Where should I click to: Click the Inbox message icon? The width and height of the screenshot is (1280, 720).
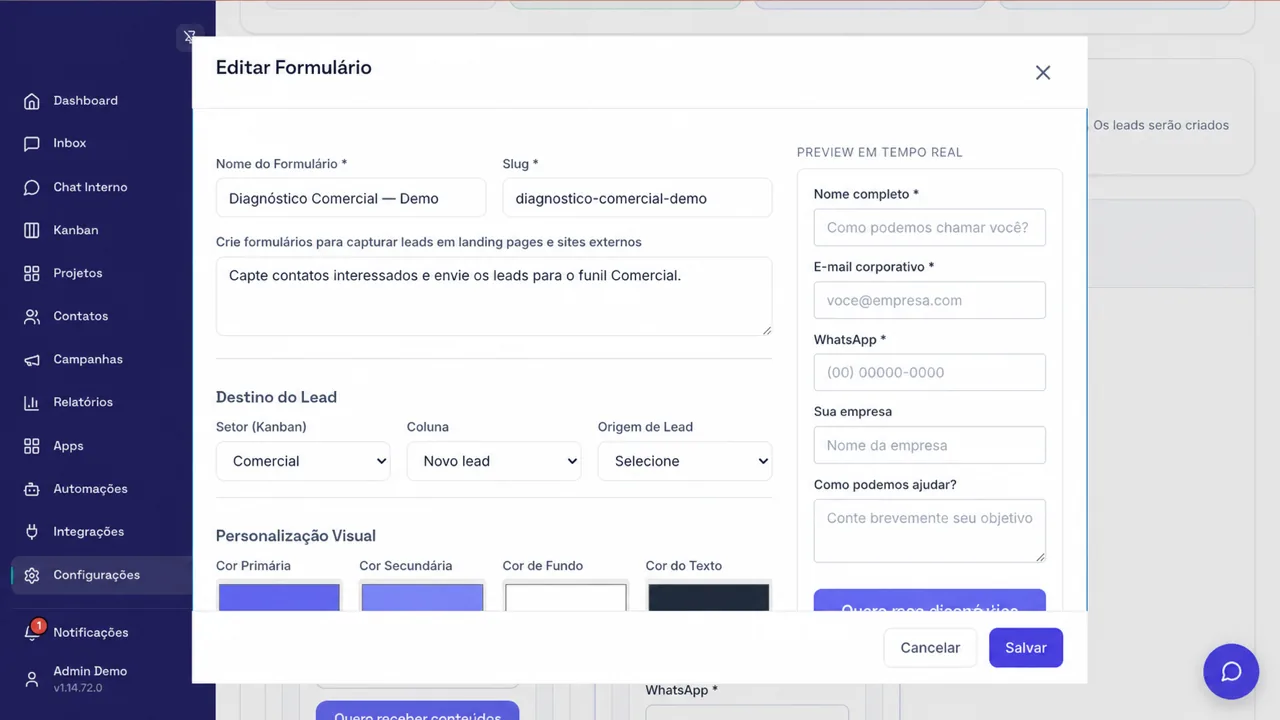tap(32, 144)
